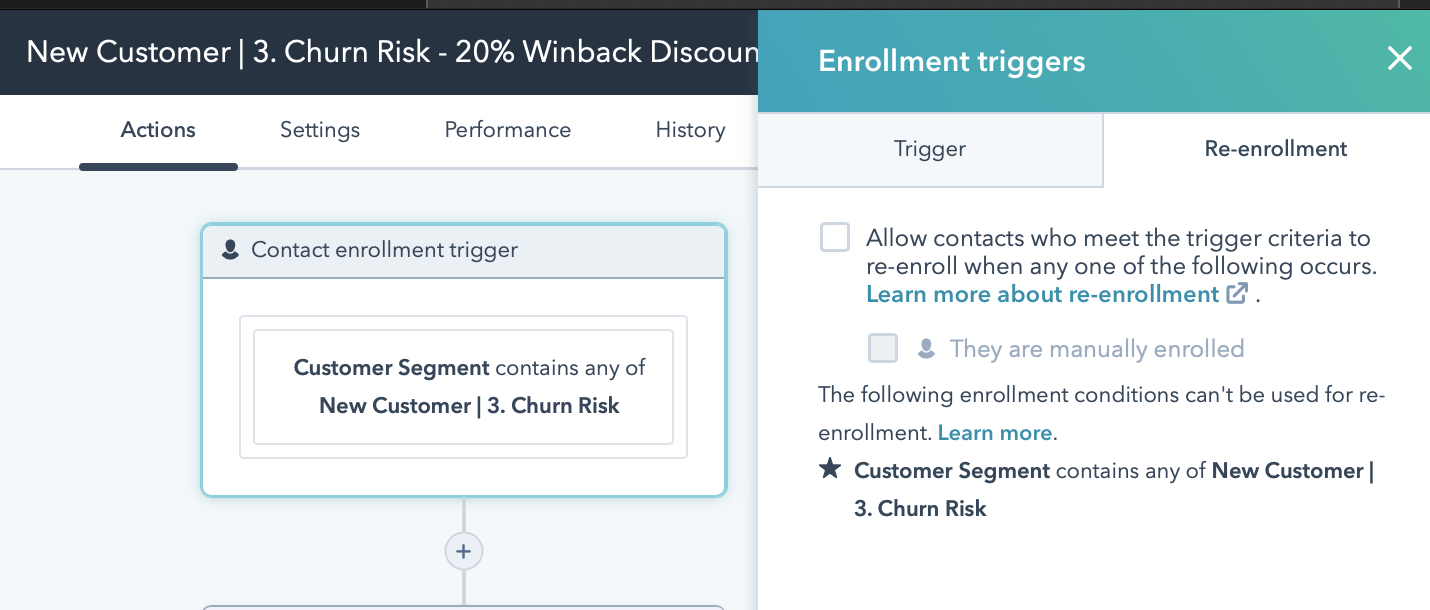The image size is (1430, 610).
Task: Open the Settings tab
Action: [320, 130]
